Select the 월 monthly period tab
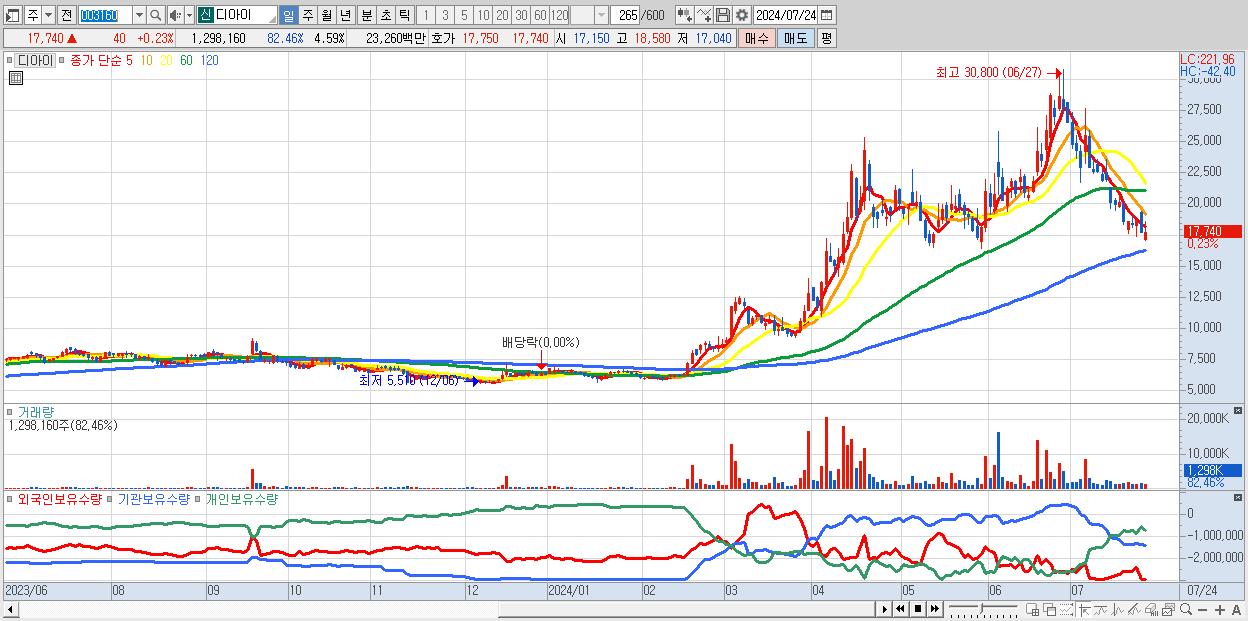This screenshot has height=621, width=1248. (326, 15)
